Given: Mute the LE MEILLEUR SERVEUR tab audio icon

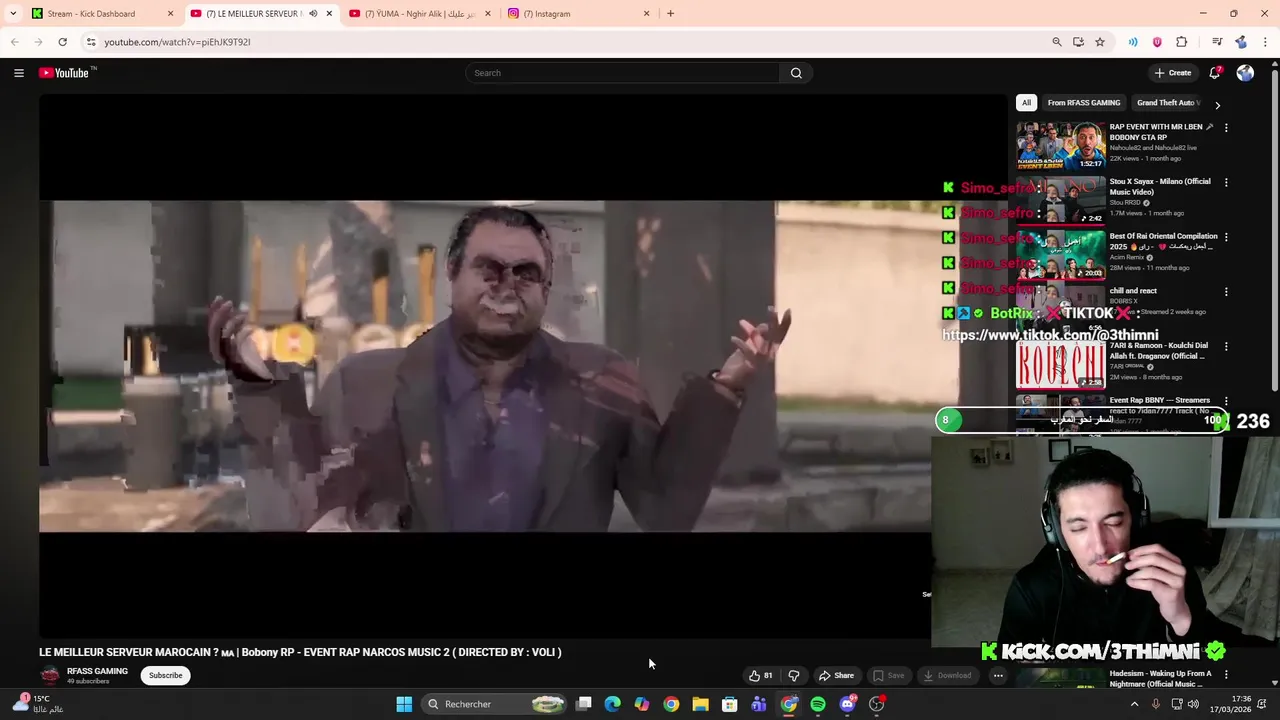Looking at the screenshot, I should (x=313, y=14).
